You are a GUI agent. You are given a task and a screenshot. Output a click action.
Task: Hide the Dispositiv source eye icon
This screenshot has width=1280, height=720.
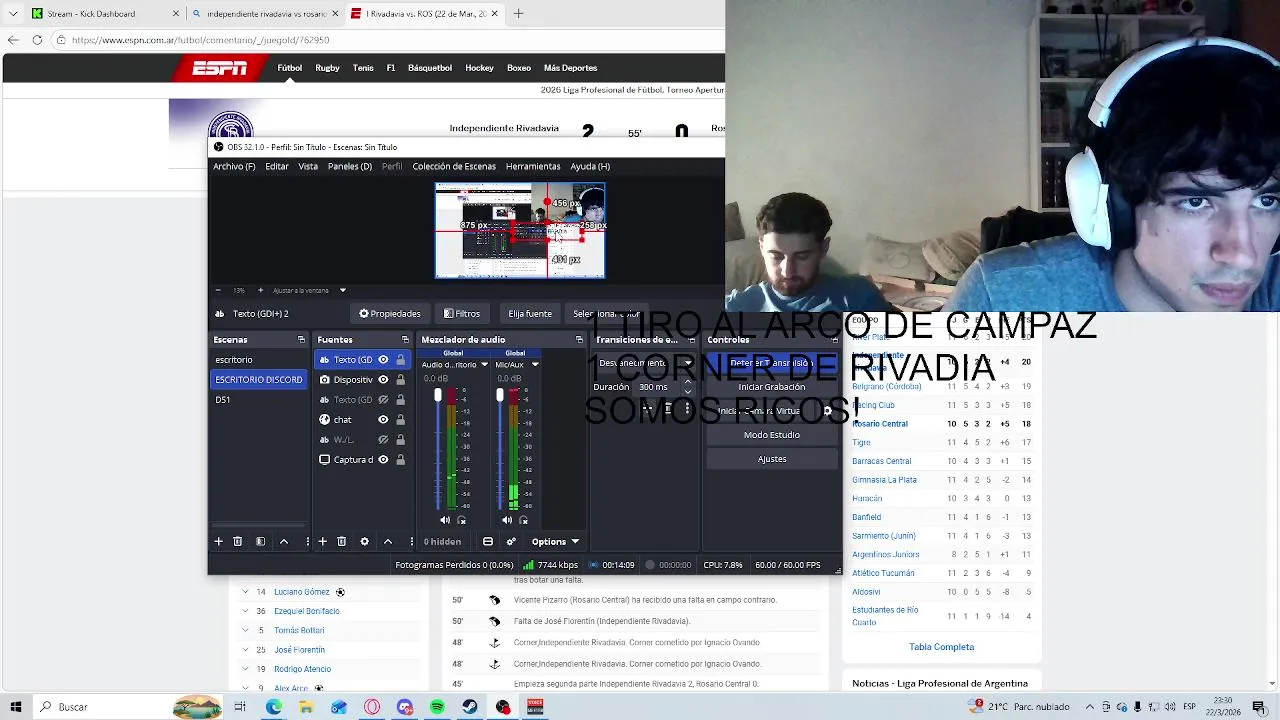383,380
